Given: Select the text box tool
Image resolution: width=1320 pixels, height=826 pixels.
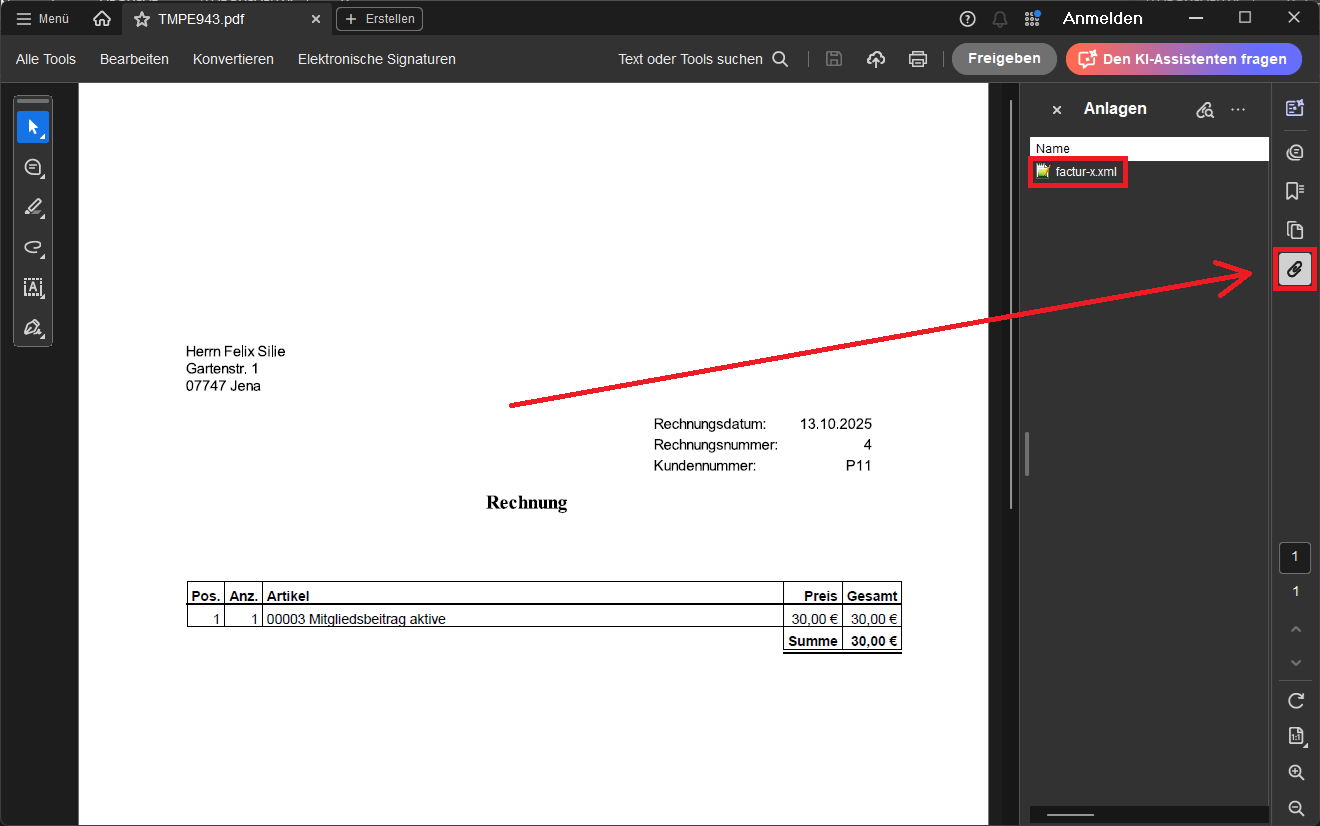Looking at the screenshot, I should point(33,288).
